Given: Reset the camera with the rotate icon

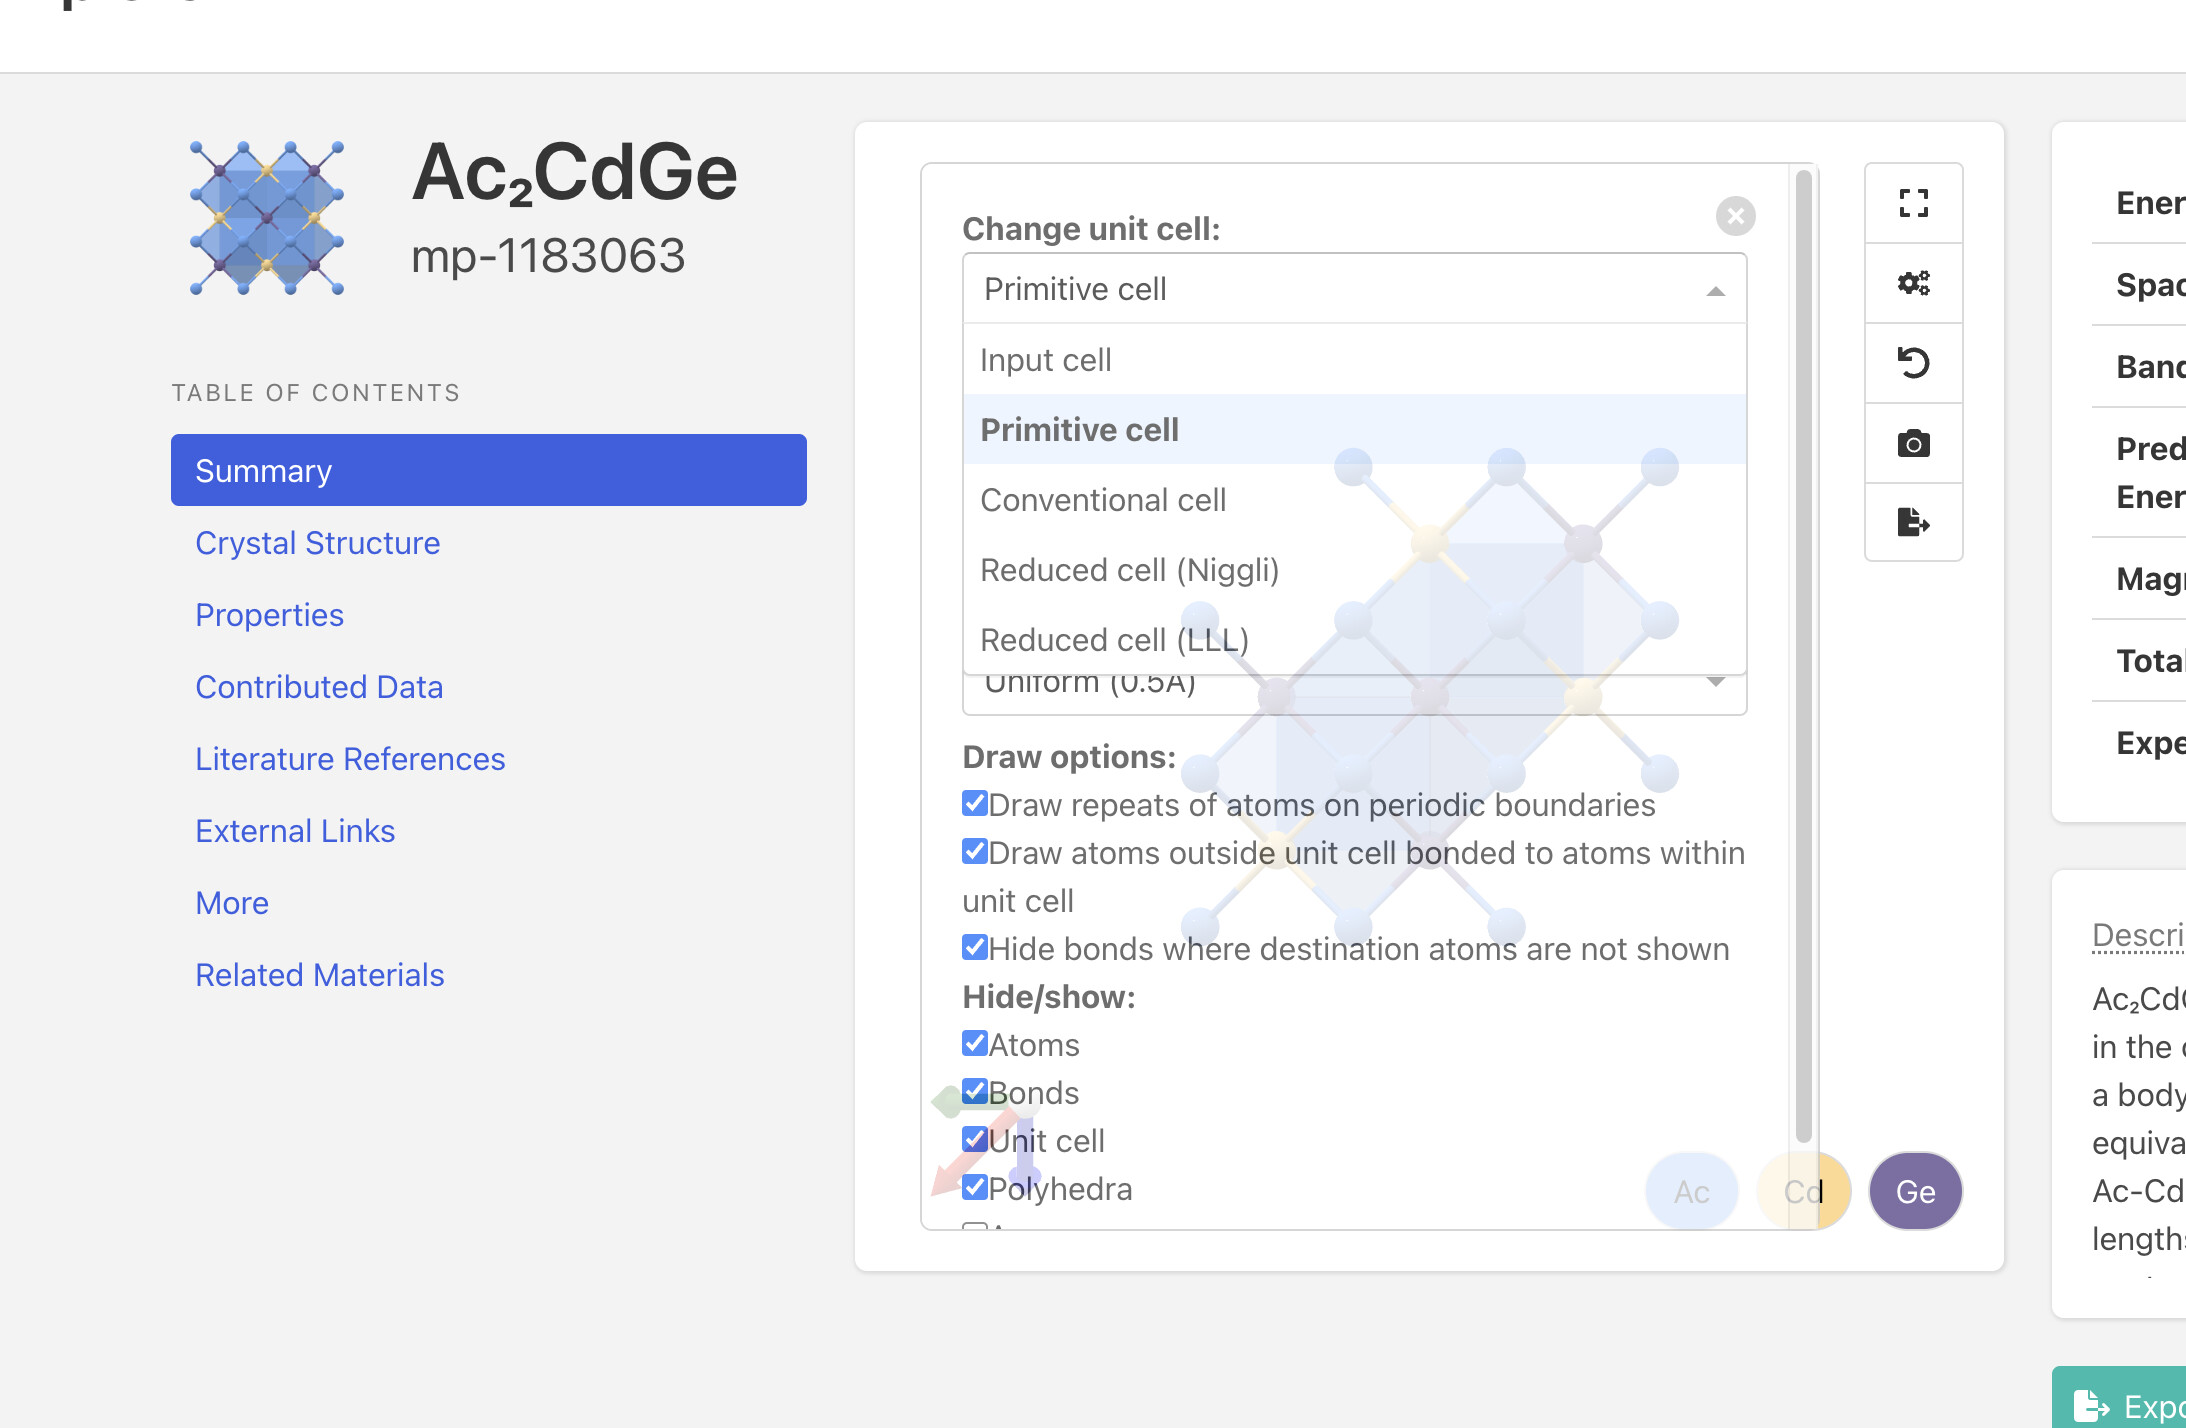Looking at the screenshot, I should (1913, 363).
